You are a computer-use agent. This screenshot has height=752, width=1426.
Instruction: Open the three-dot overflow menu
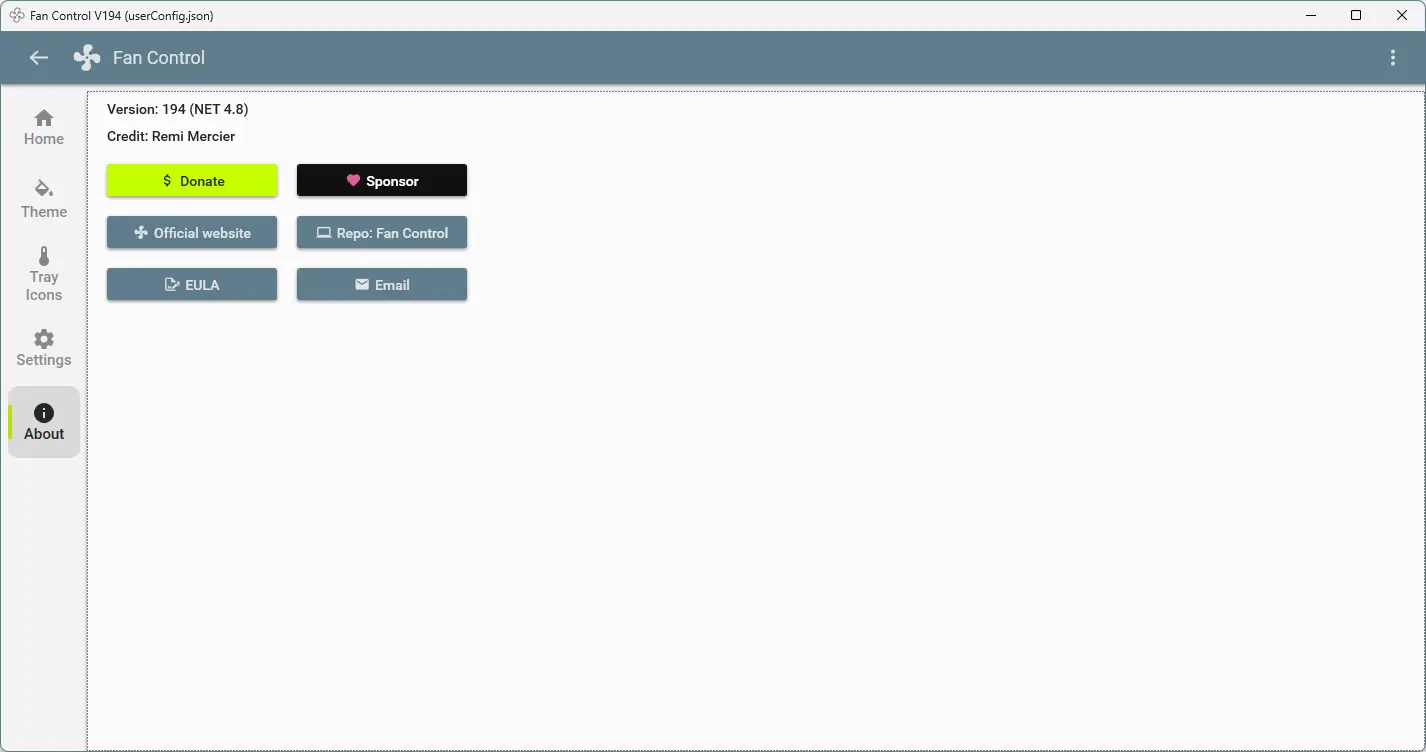(x=1393, y=58)
